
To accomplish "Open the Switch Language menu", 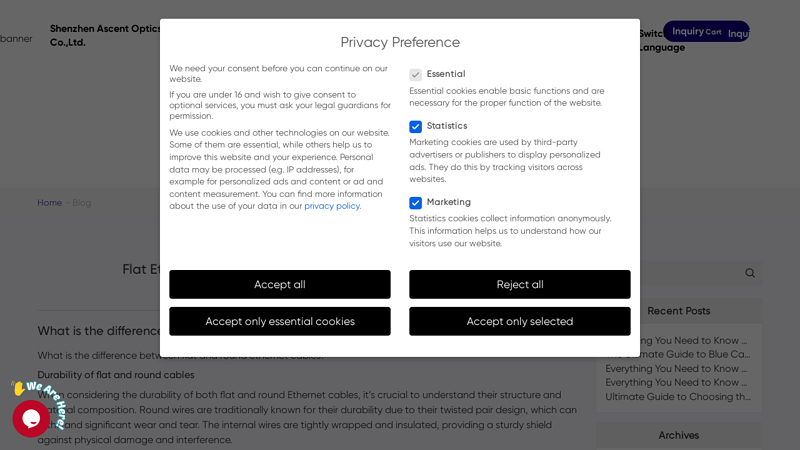I will pos(661,41).
